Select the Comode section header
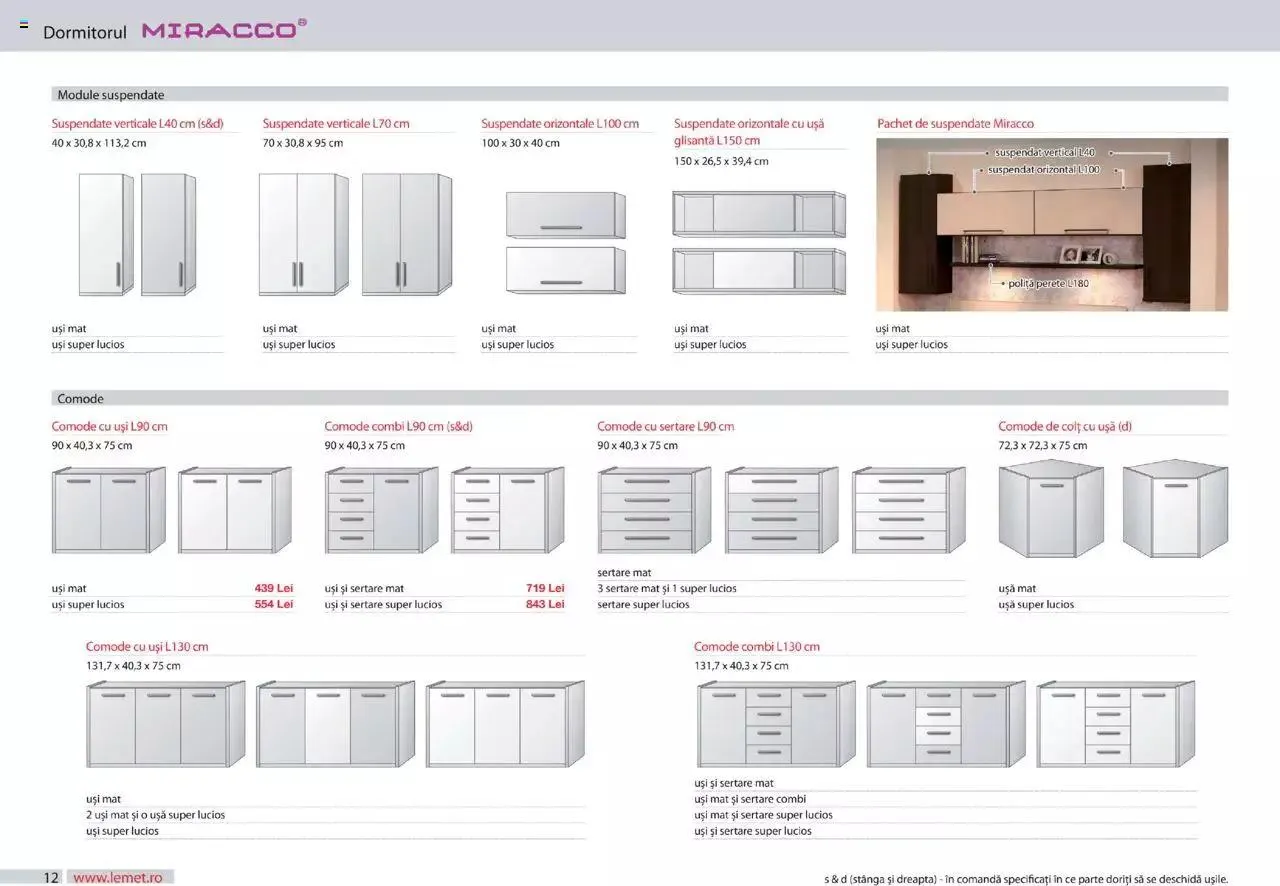Viewport: 1280px width, 886px height. click(80, 399)
